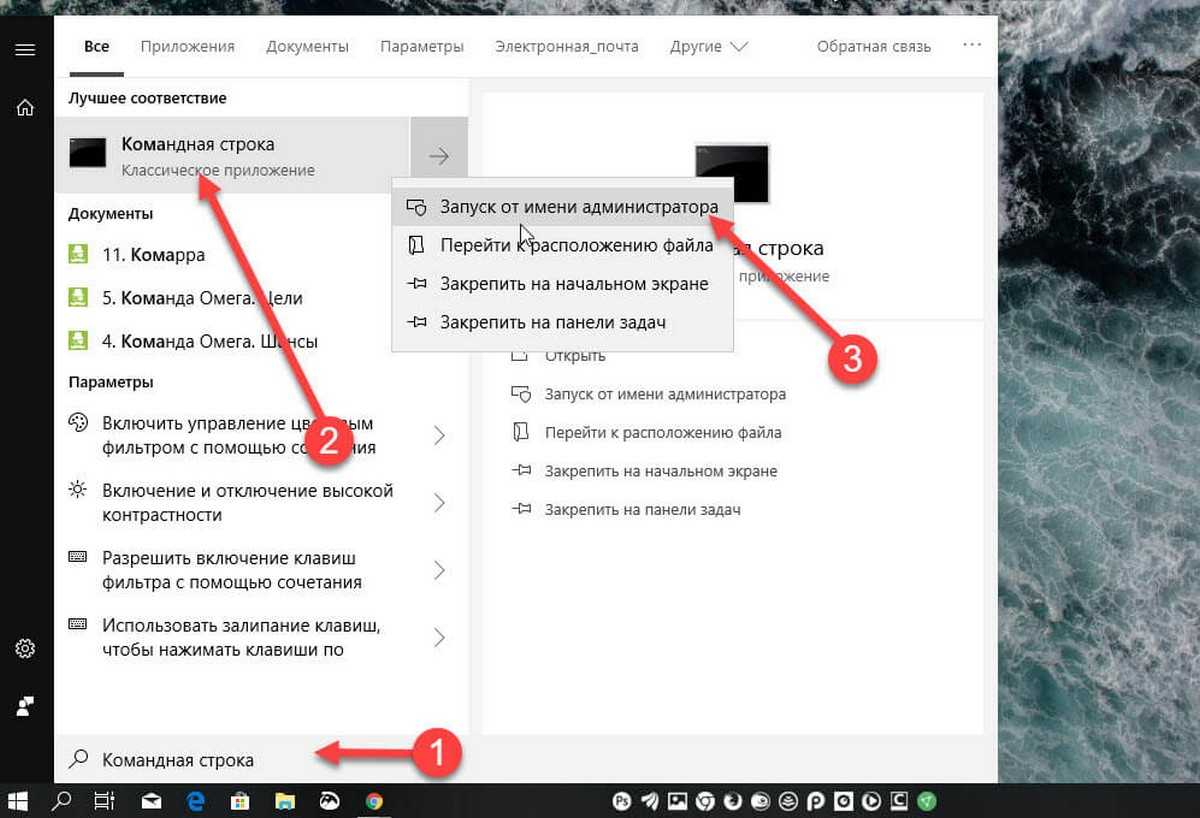
Task: Expand the high contrast settings result chevron
Action: pyautogui.click(x=439, y=503)
